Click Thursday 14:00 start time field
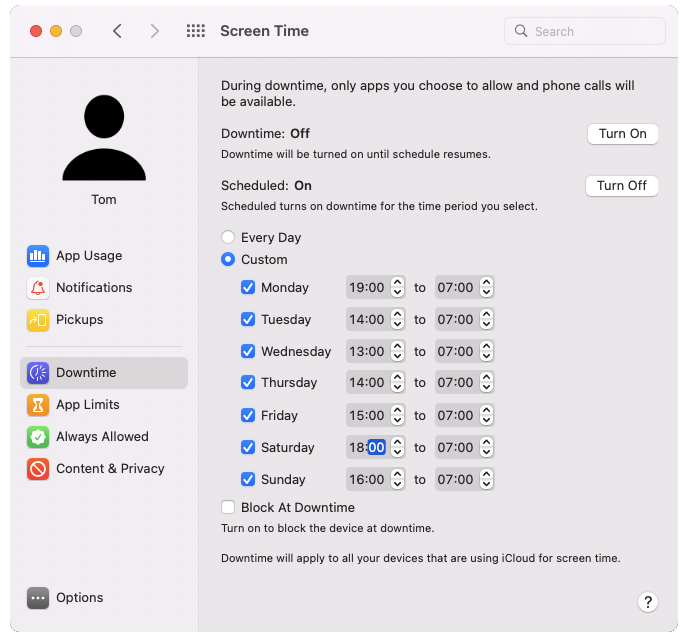 [x=368, y=382]
